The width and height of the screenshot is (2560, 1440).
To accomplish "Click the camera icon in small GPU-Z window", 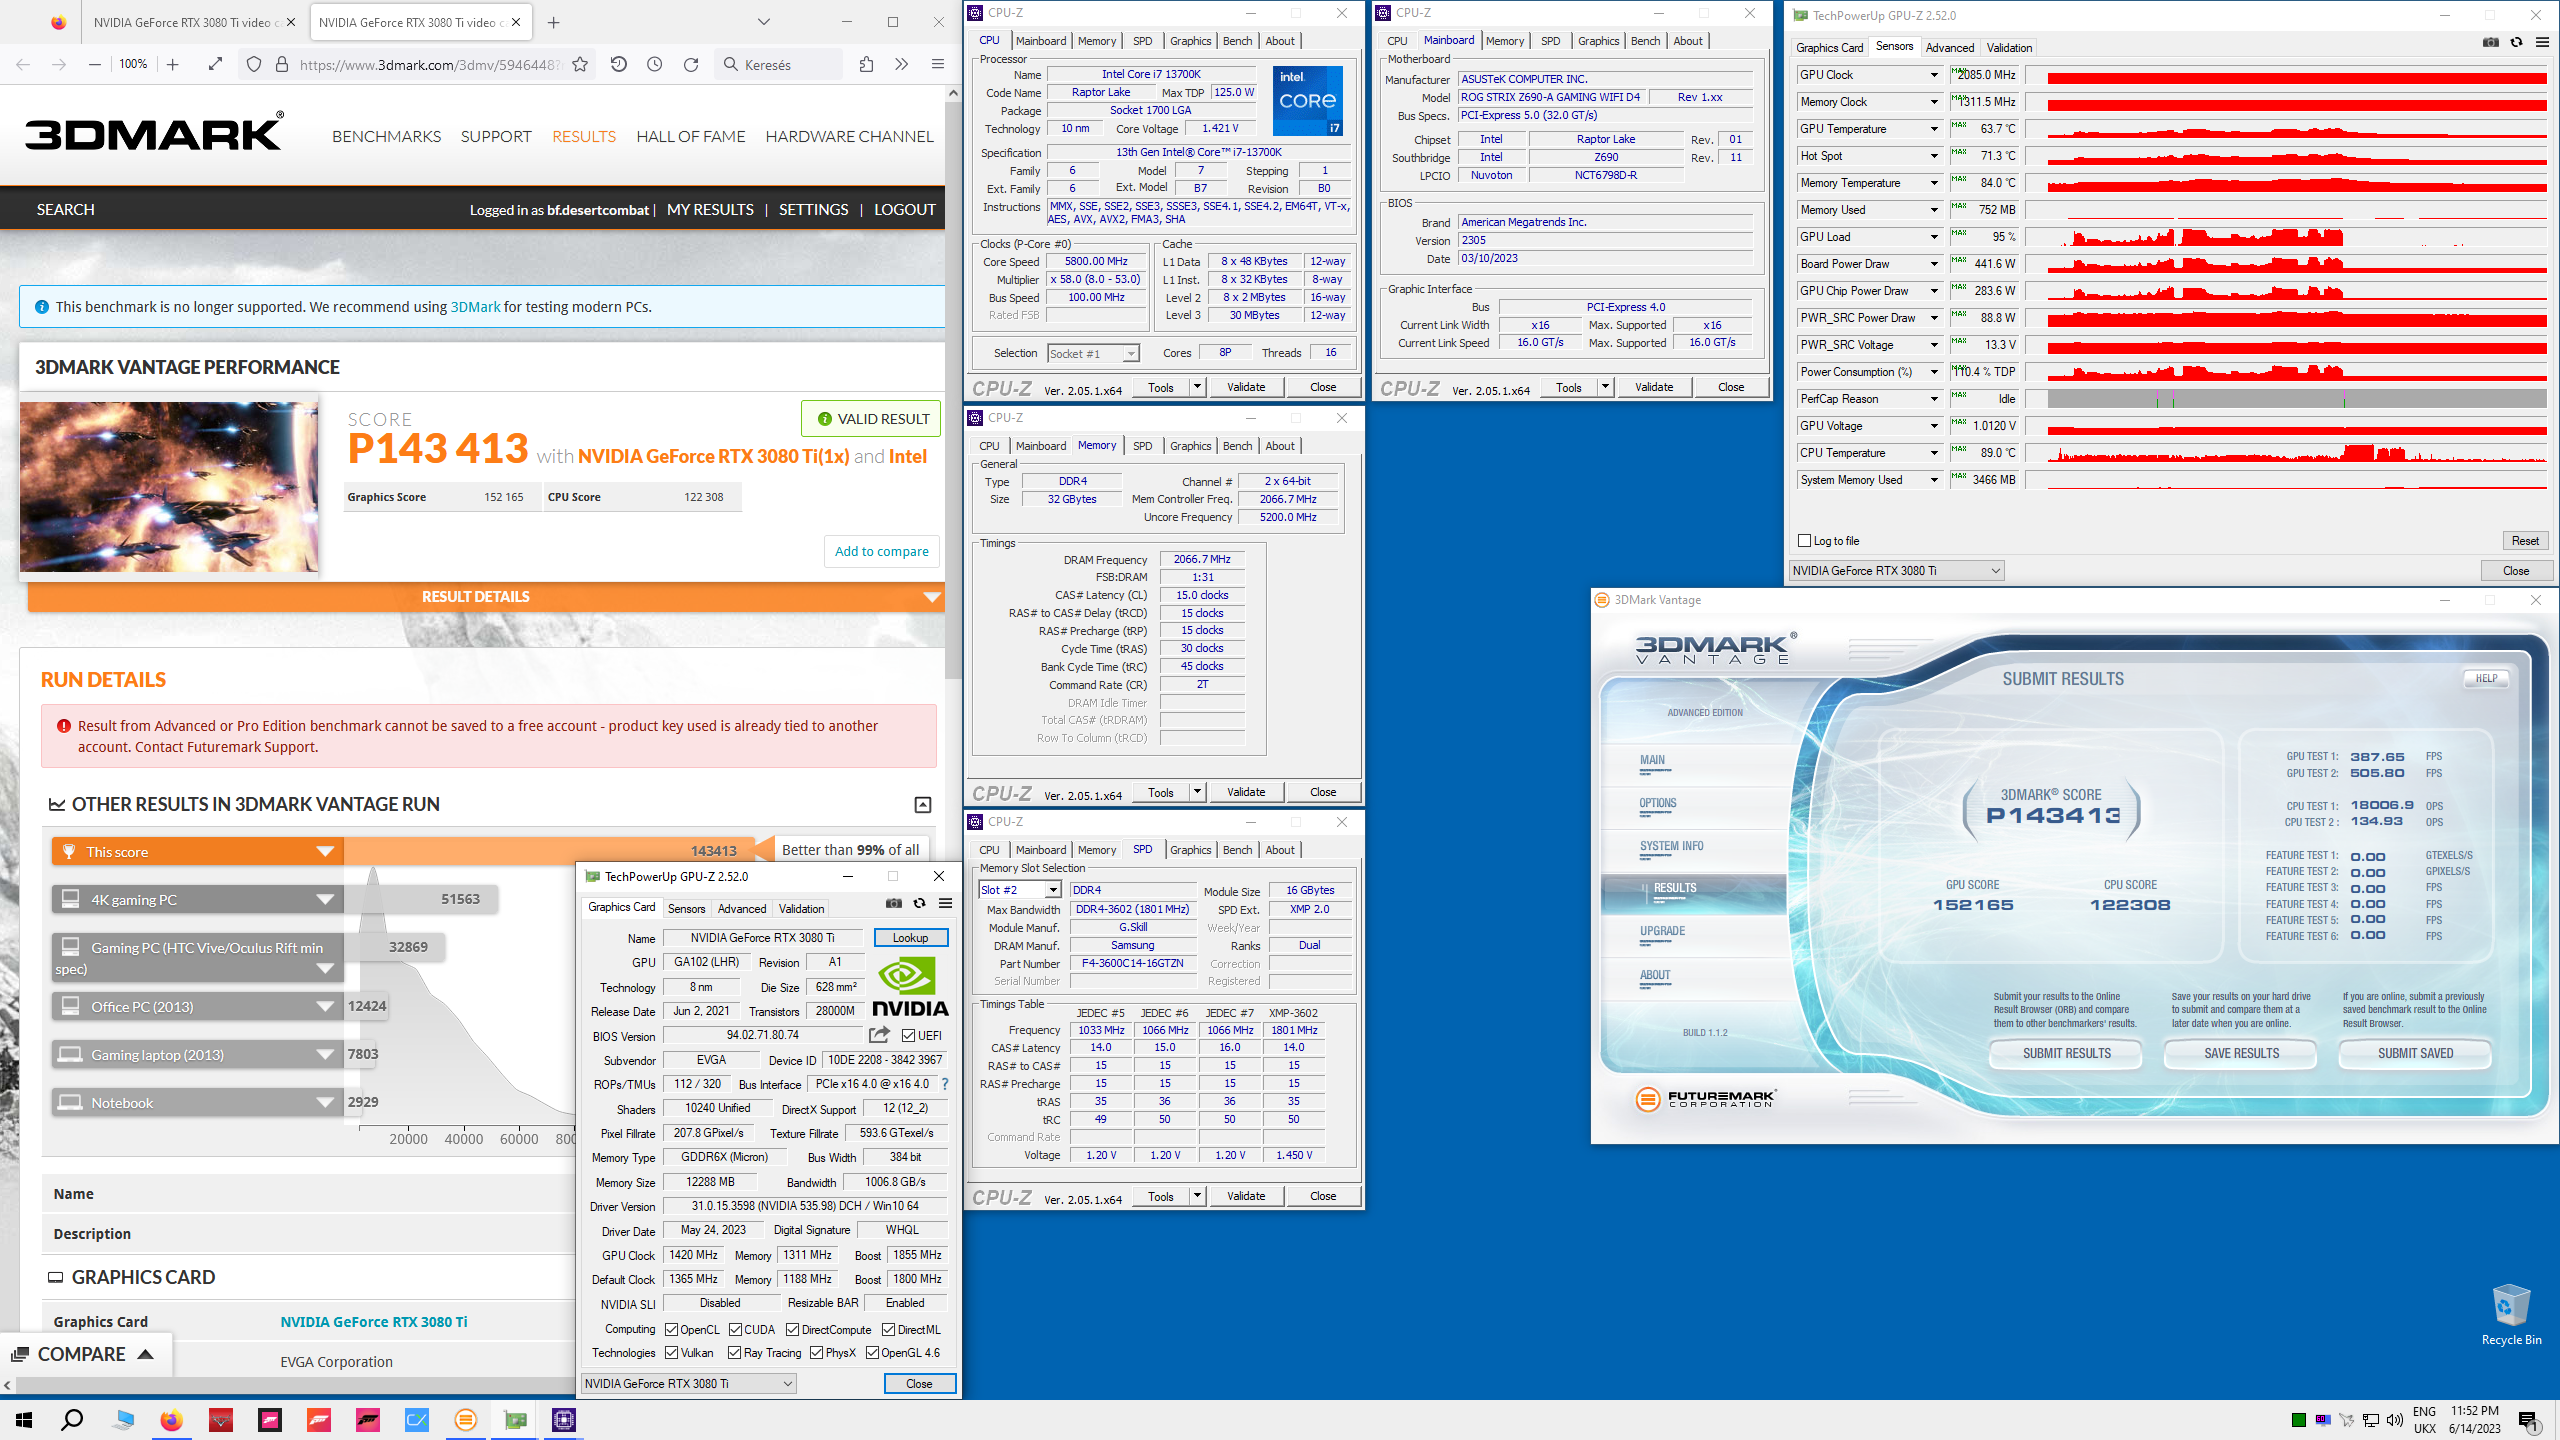I will [x=893, y=903].
